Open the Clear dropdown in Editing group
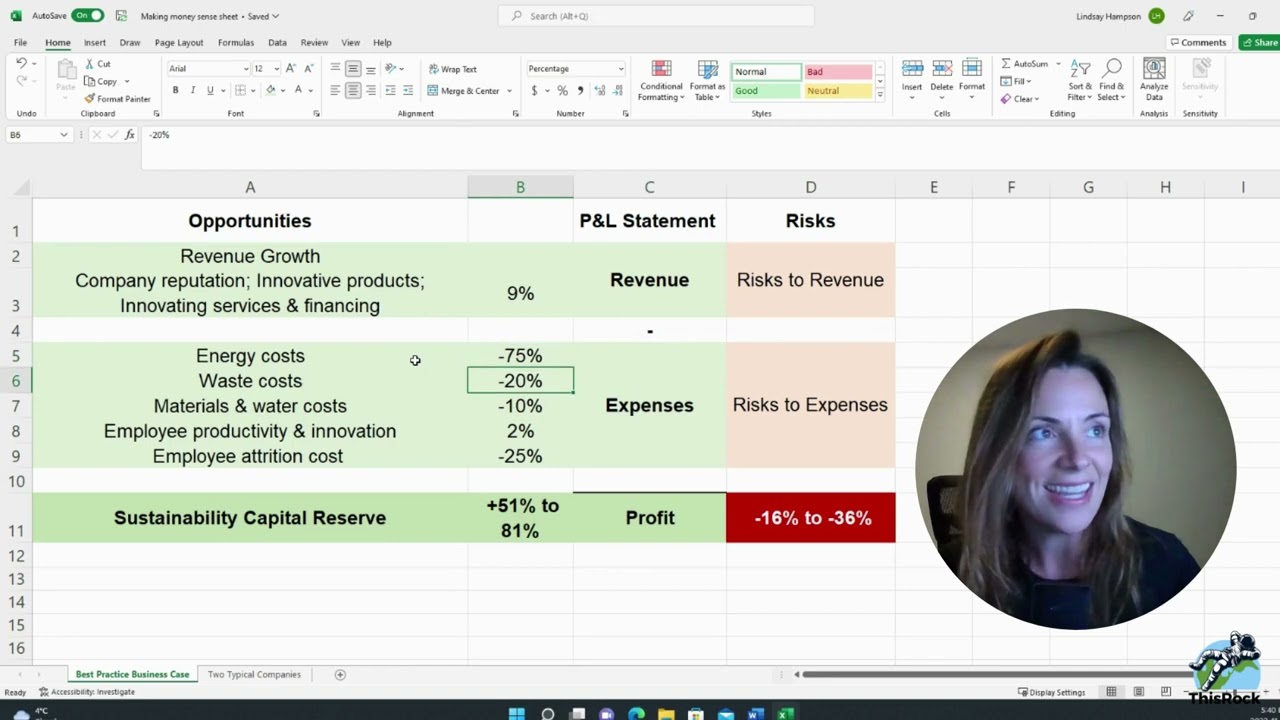The image size is (1280, 720). pyautogui.click(x=1020, y=99)
